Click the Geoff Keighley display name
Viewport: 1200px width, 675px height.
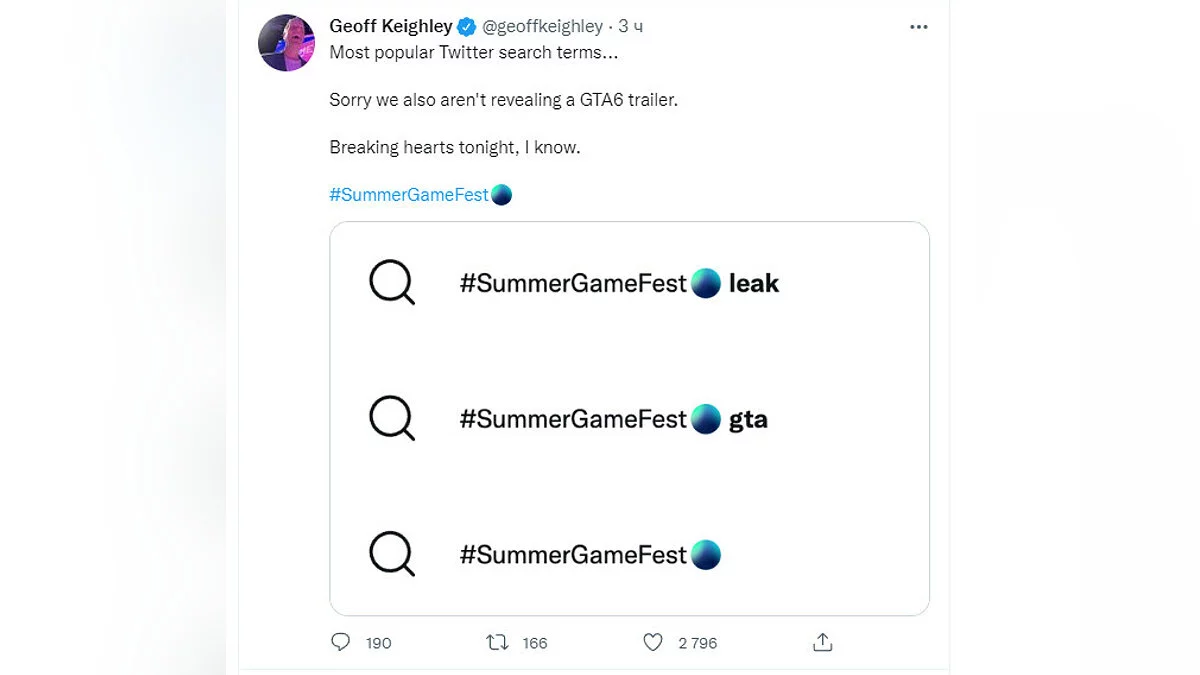tap(390, 26)
